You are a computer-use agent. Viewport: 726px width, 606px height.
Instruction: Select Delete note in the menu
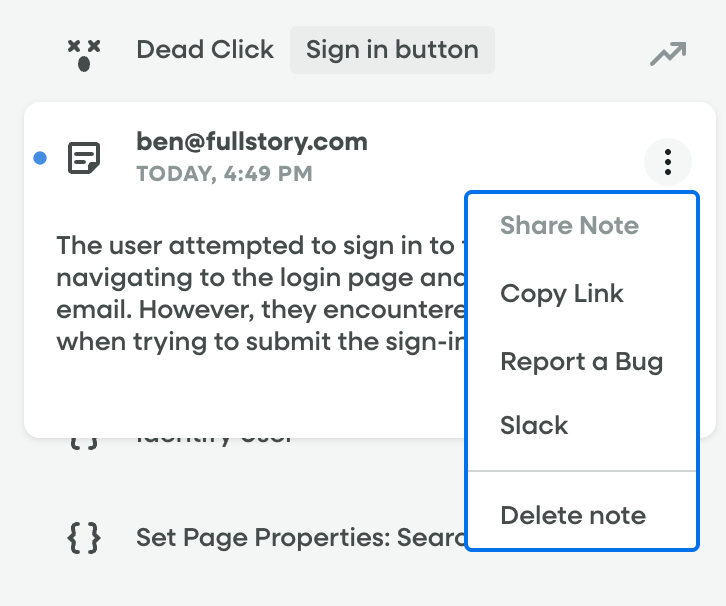point(572,516)
